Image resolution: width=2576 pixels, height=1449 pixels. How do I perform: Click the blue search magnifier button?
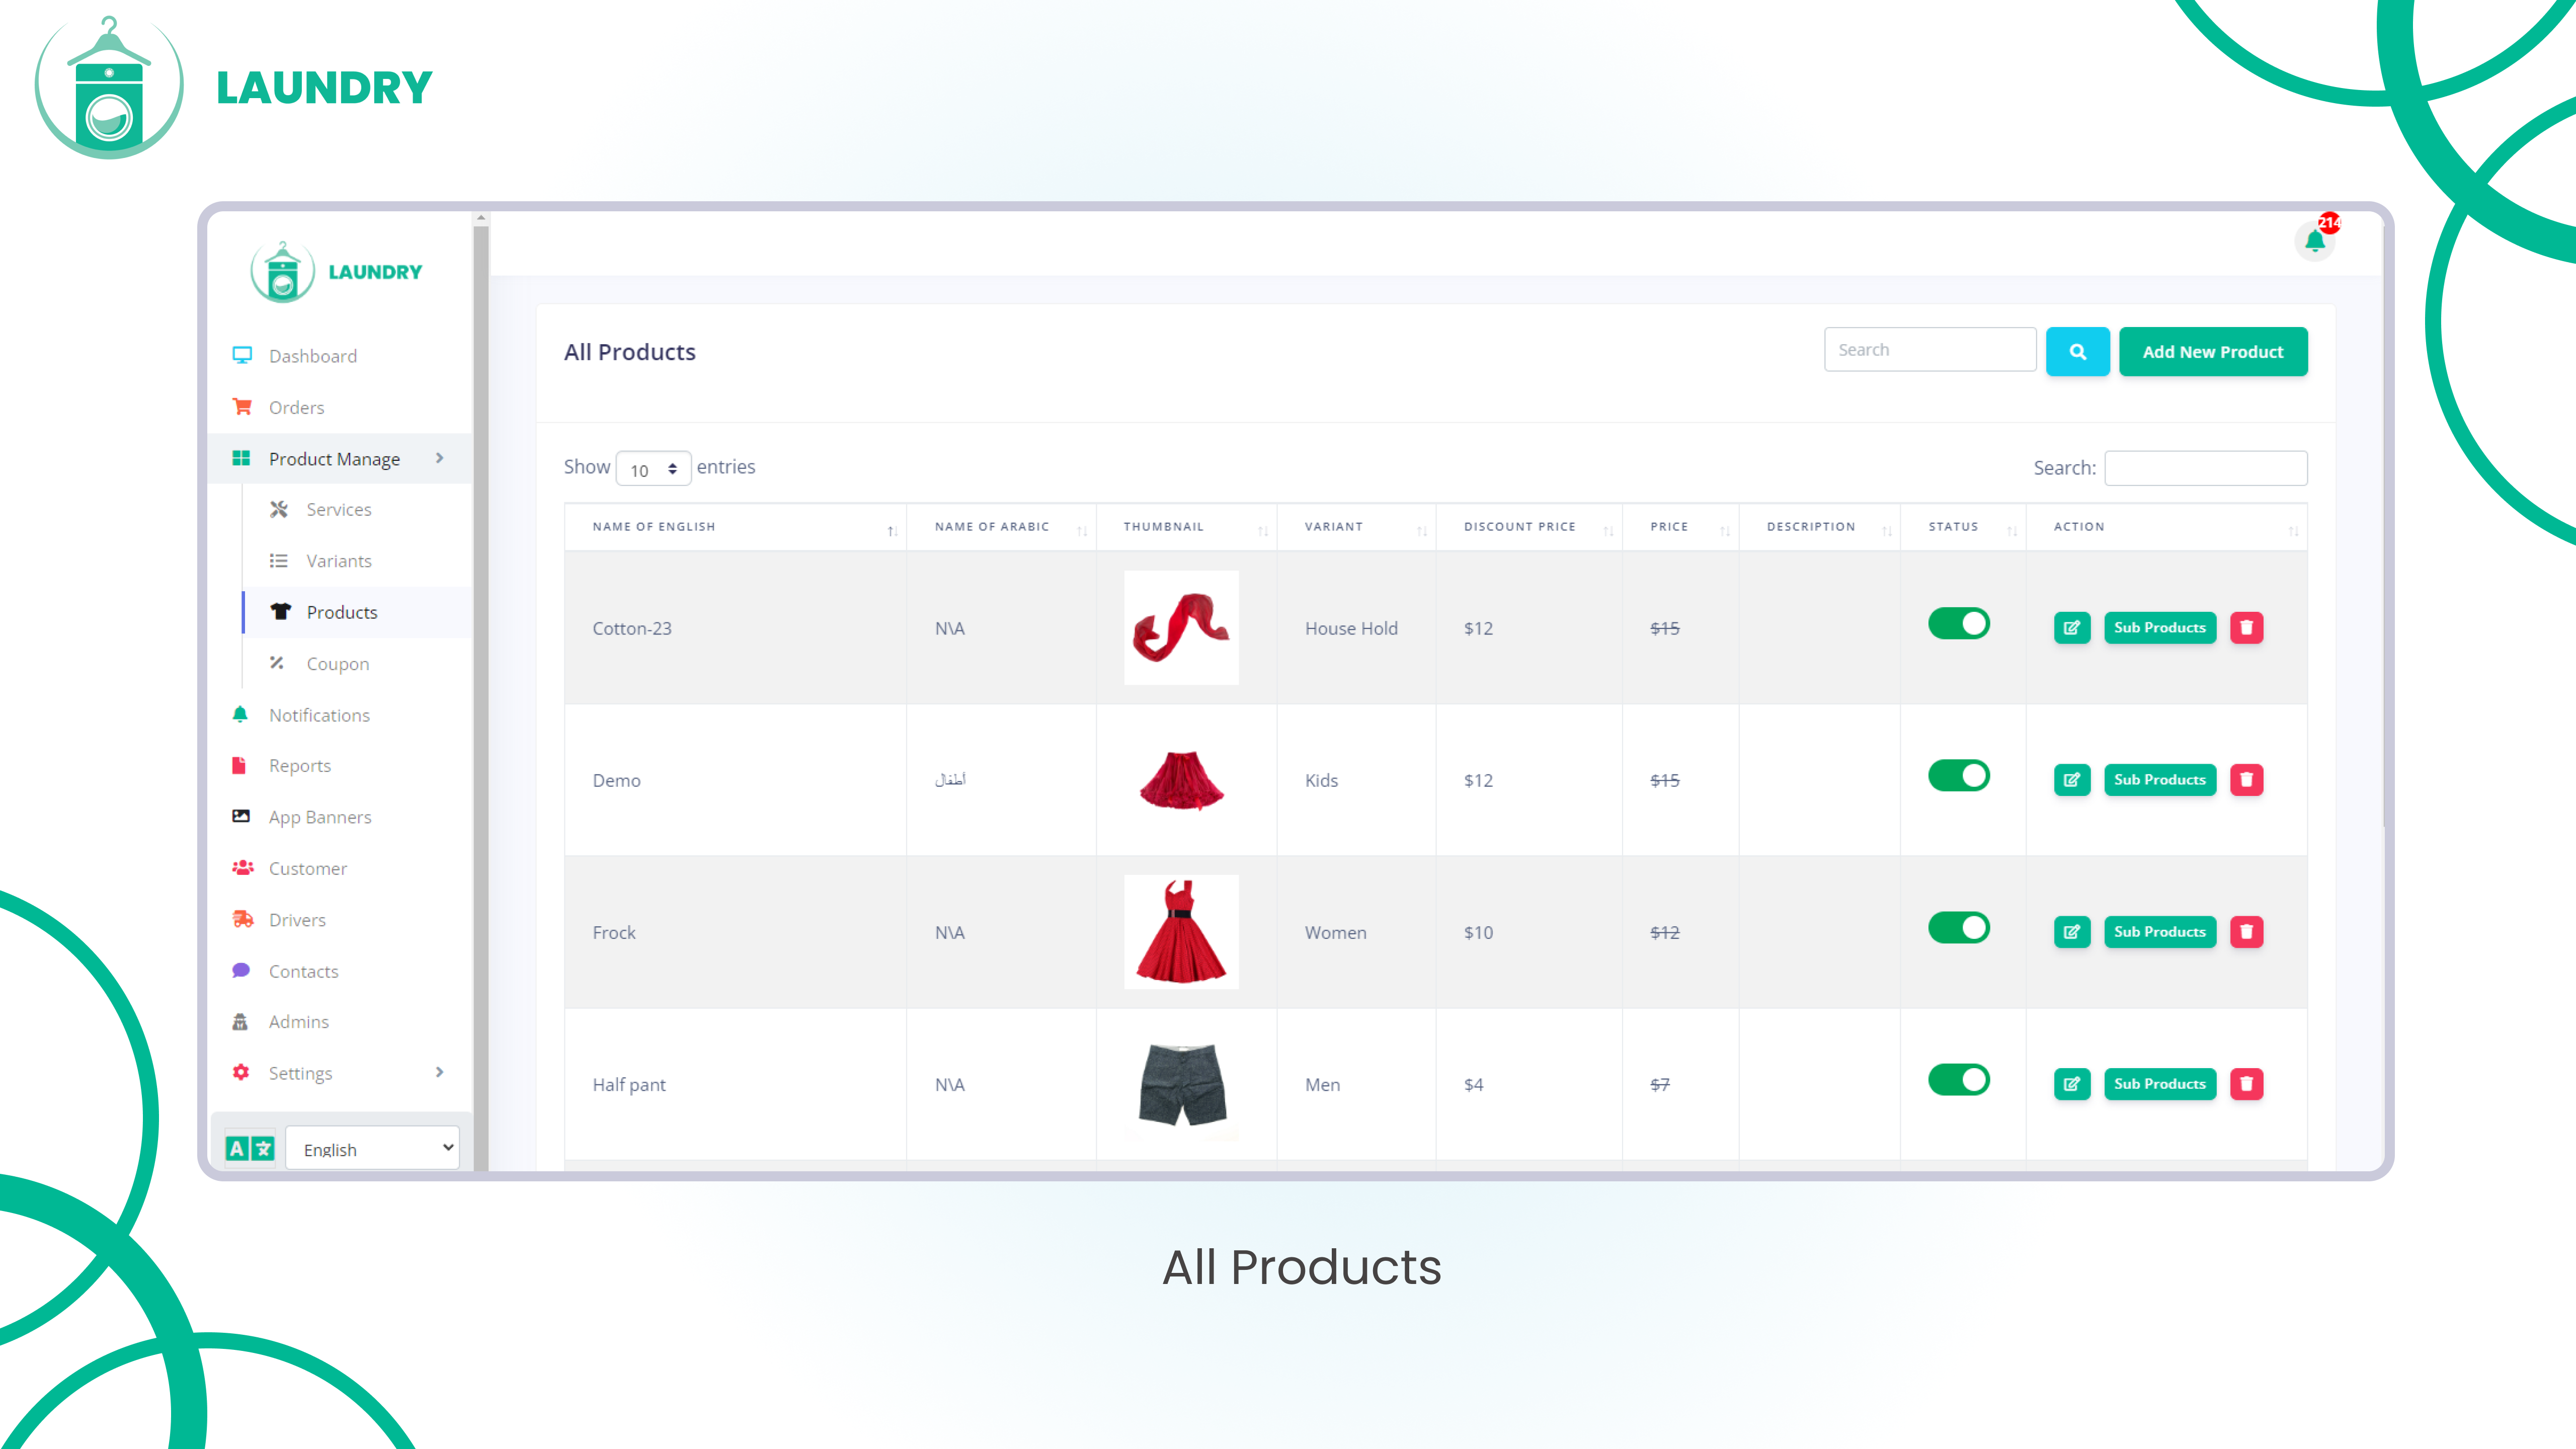click(x=2077, y=352)
